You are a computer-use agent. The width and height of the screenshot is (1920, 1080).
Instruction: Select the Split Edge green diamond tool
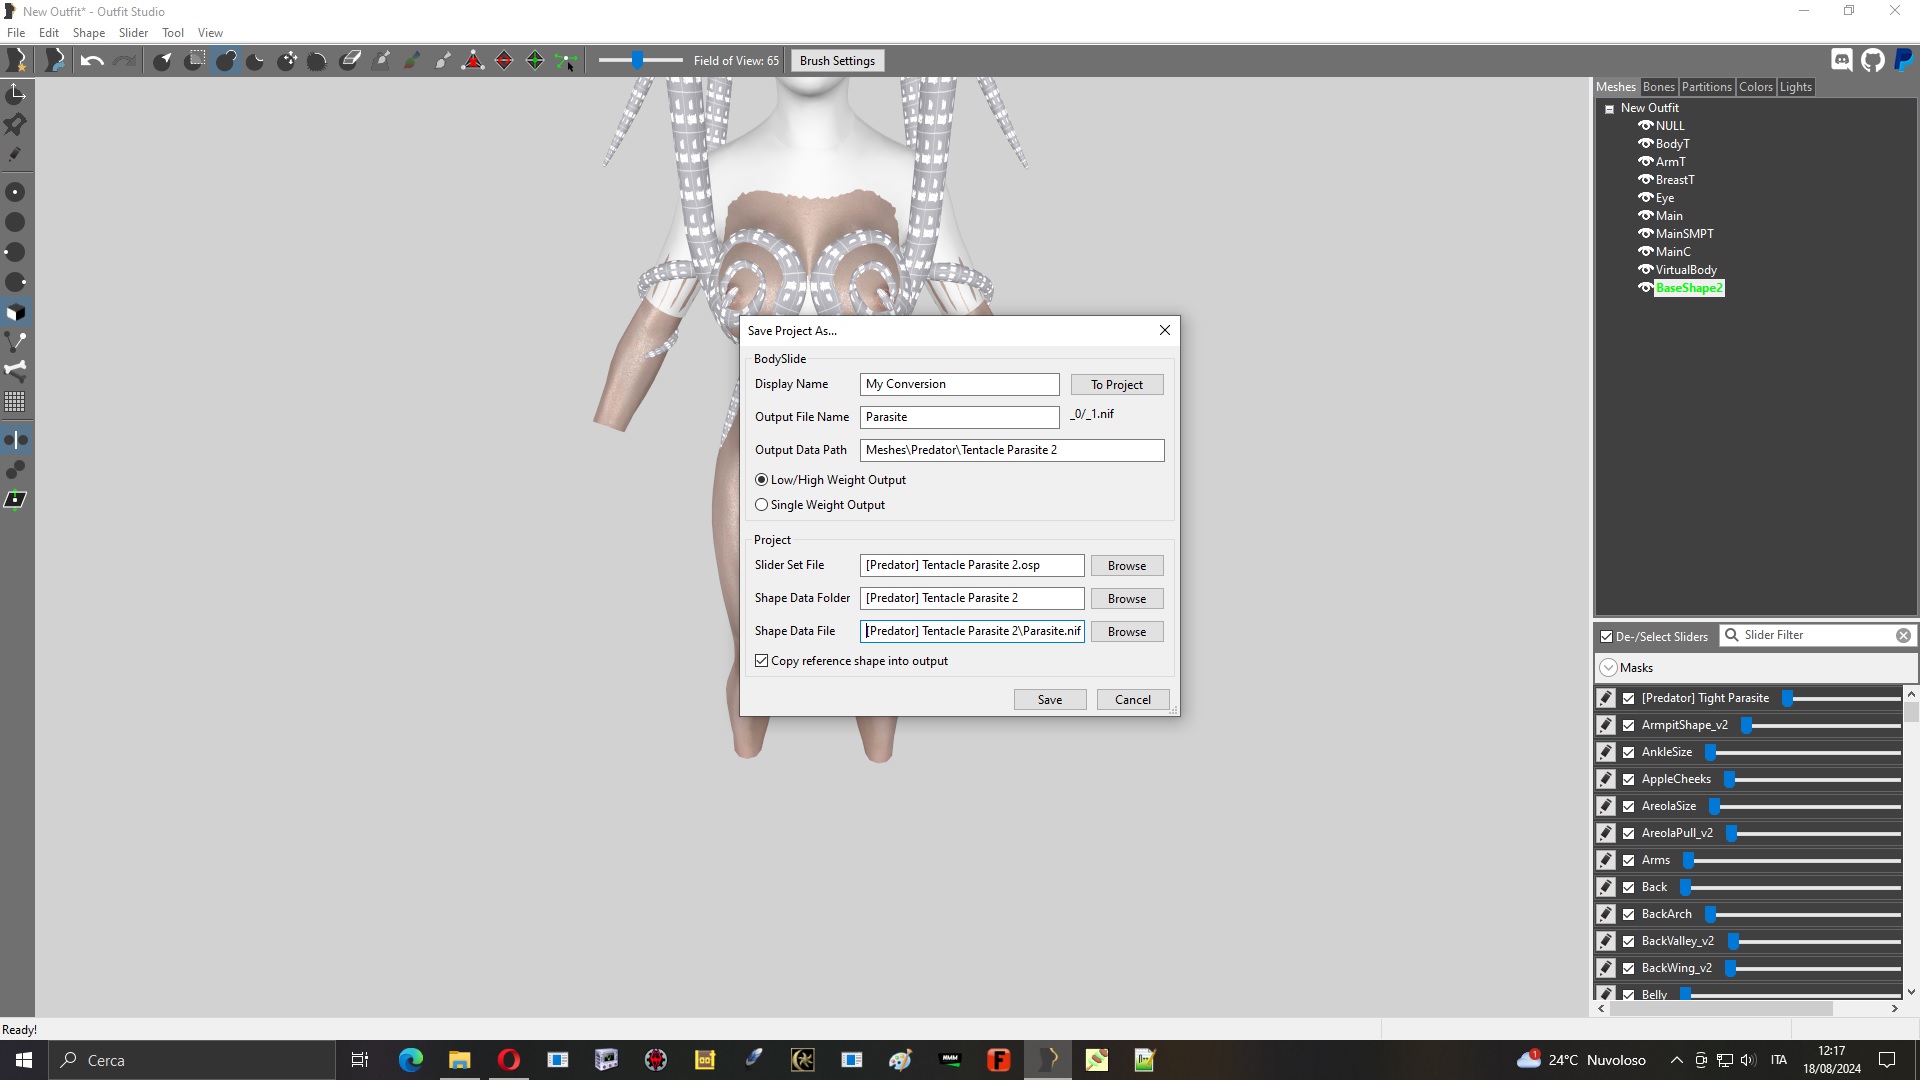(535, 61)
